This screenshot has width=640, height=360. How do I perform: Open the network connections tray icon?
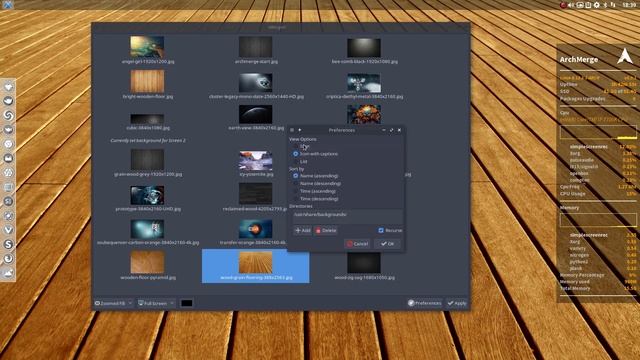tap(613, 5)
